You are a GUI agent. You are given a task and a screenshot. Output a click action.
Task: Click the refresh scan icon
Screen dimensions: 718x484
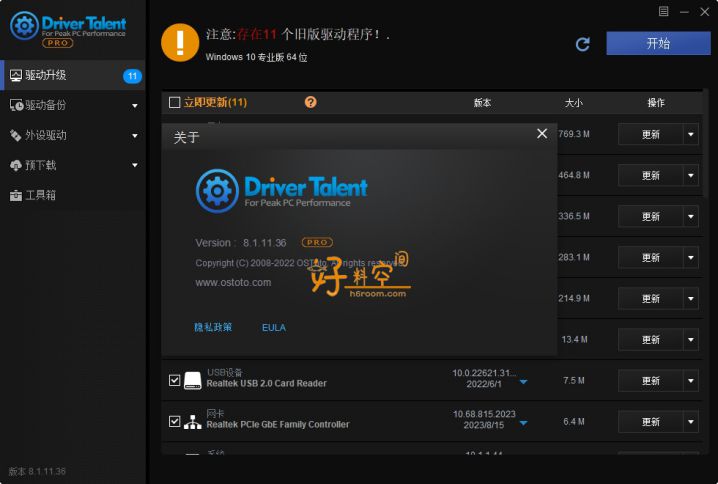tap(582, 44)
